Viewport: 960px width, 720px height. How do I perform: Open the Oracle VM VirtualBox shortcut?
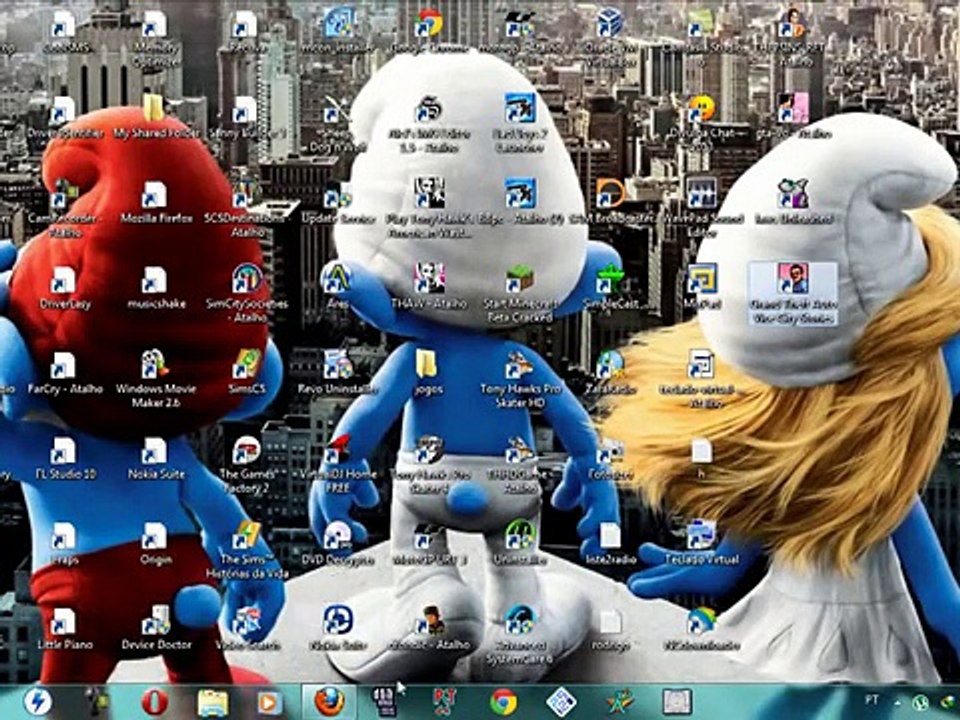point(609,38)
